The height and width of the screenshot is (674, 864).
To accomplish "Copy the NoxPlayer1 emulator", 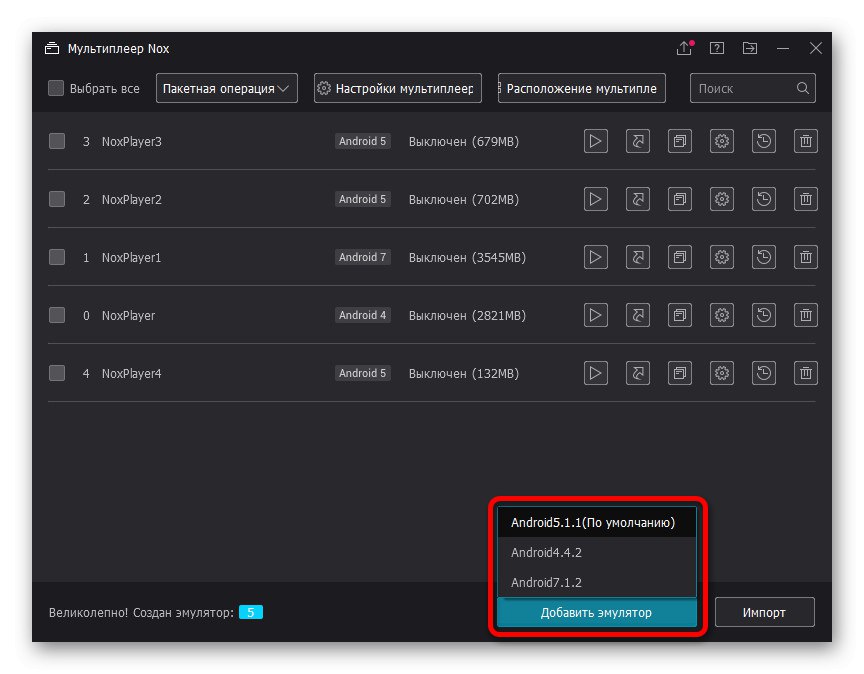I will (679, 257).
